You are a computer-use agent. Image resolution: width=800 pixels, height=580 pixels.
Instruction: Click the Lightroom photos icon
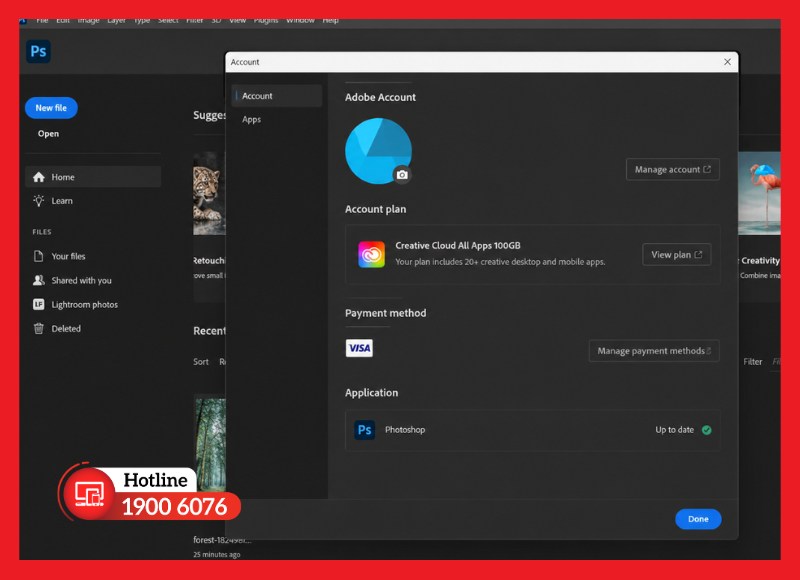pos(39,305)
